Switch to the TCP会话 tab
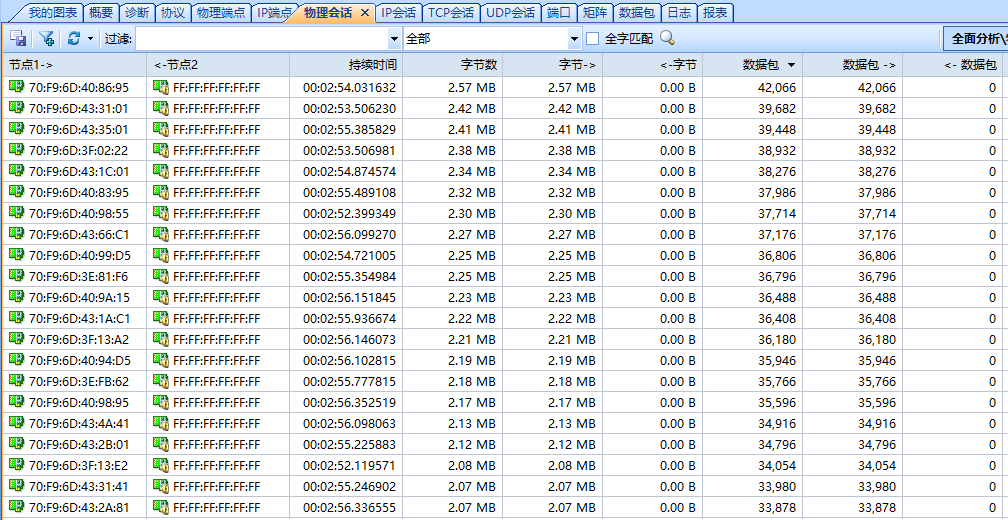 pos(451,12)
